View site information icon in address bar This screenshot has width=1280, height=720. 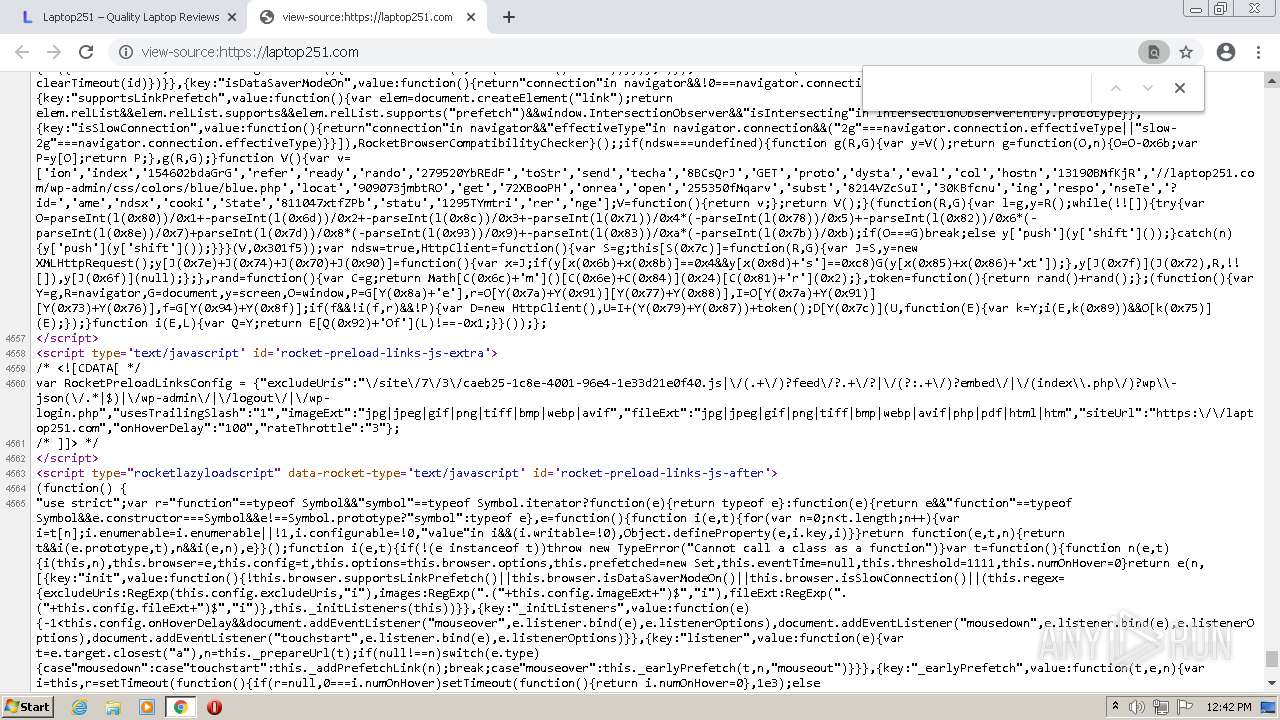[x=125, y=52]
